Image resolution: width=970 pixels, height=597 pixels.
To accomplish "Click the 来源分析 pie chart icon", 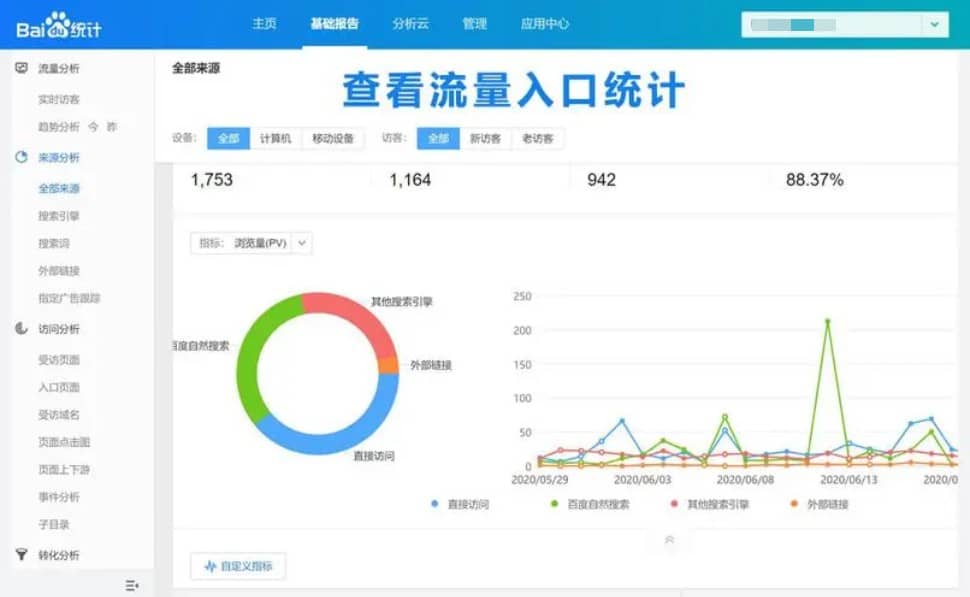I will click(x=22, y=157).
